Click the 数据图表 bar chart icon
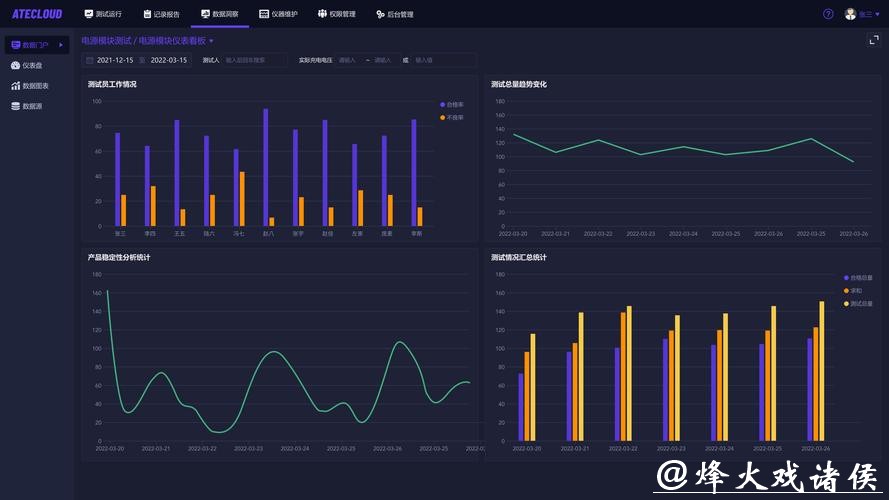Image resolution: width=889 pixels, height=500 pixels. [16, 85]
